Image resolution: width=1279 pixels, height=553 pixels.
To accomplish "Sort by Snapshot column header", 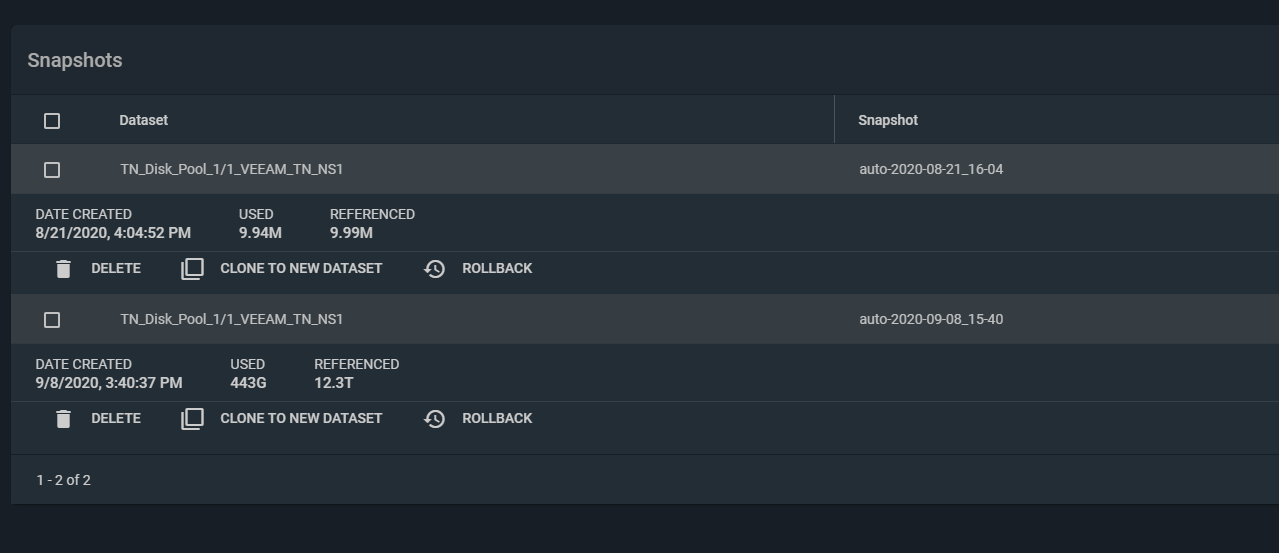I will [x=888, y=120].
